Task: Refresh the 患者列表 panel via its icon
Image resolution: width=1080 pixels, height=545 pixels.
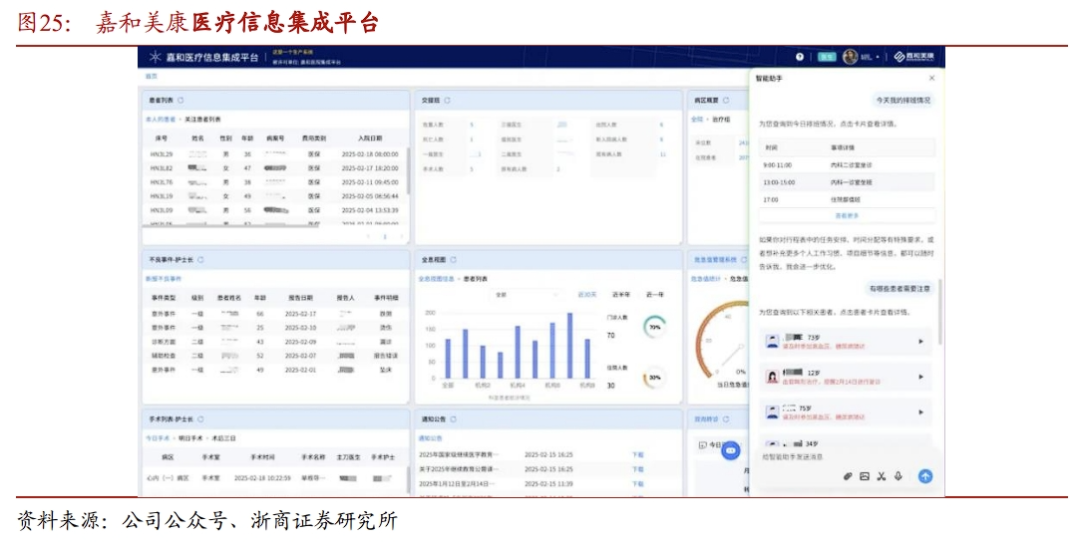Action: (x=181, y=101)
